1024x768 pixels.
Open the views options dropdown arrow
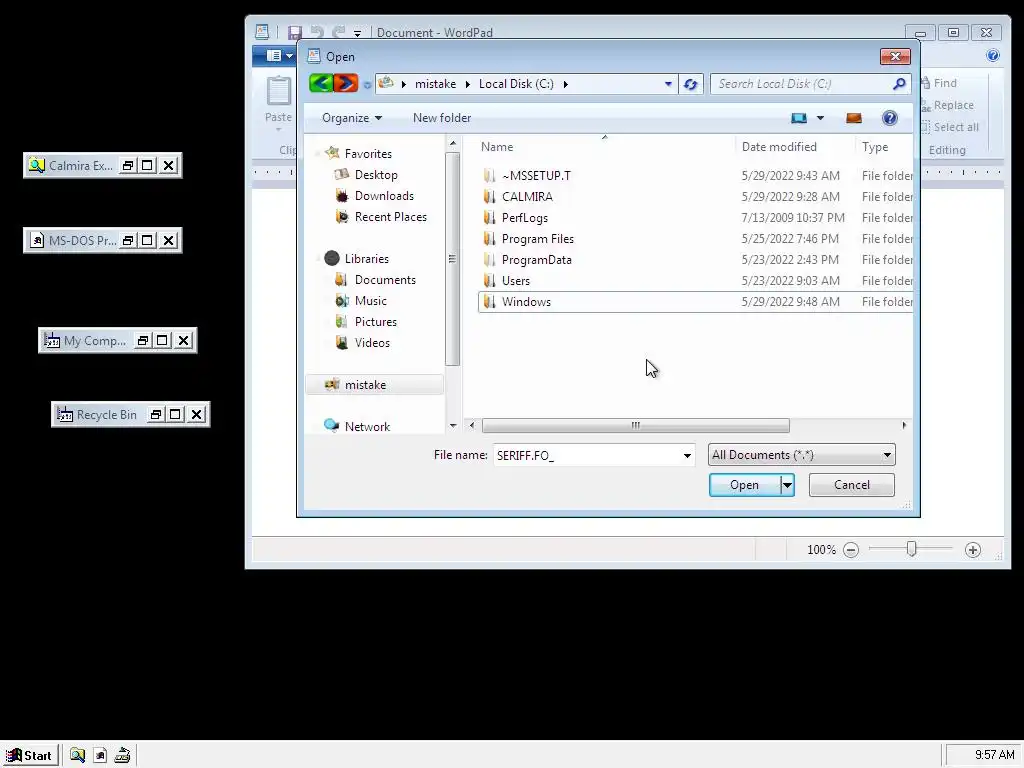tap(820, 118)
